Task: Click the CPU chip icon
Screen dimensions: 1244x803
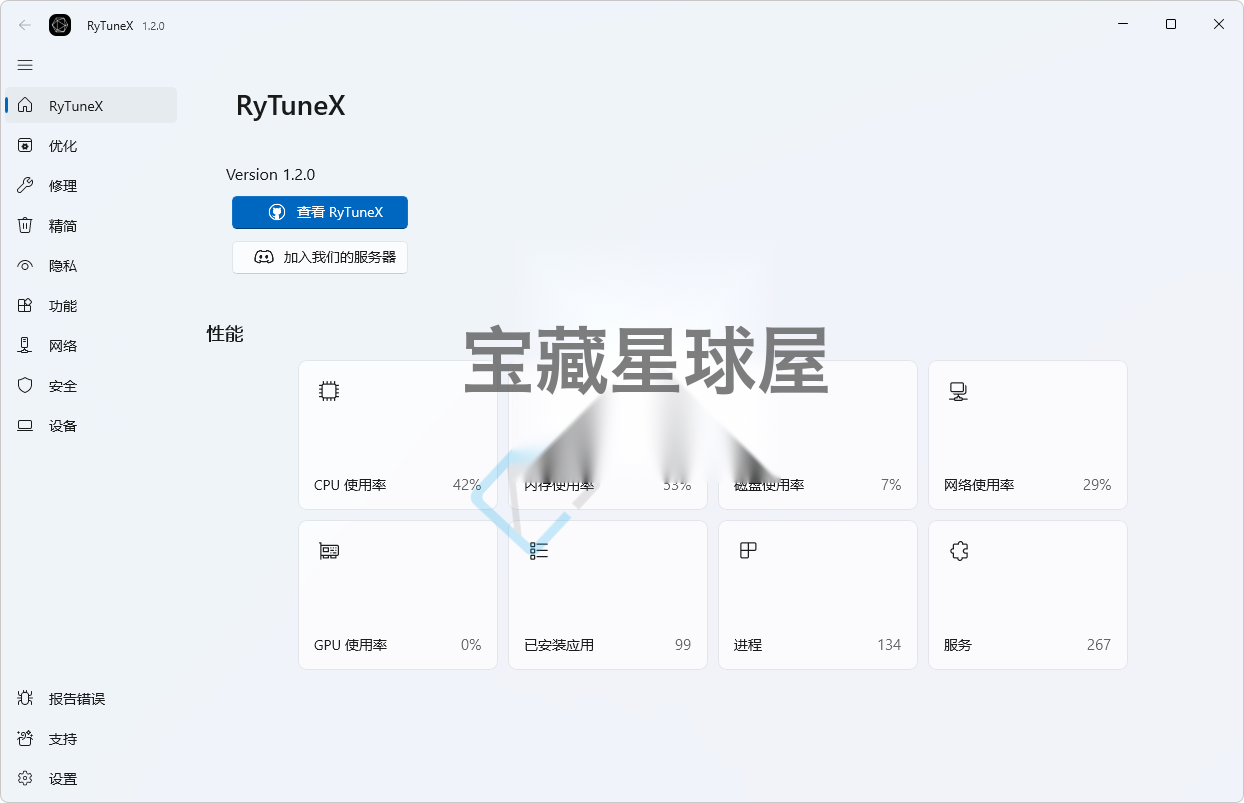Action: click(328, 391)
